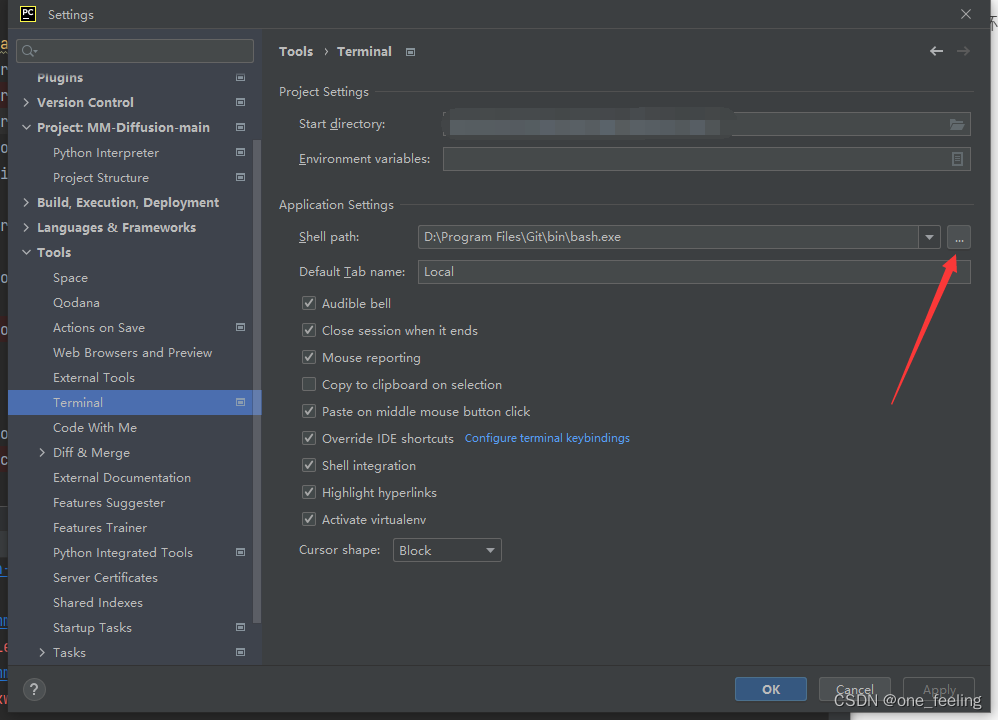The height and width of the screenshot is (720, 998).
Task: Open the Cursor shape Block dropdown
Action: pos(447,550)
